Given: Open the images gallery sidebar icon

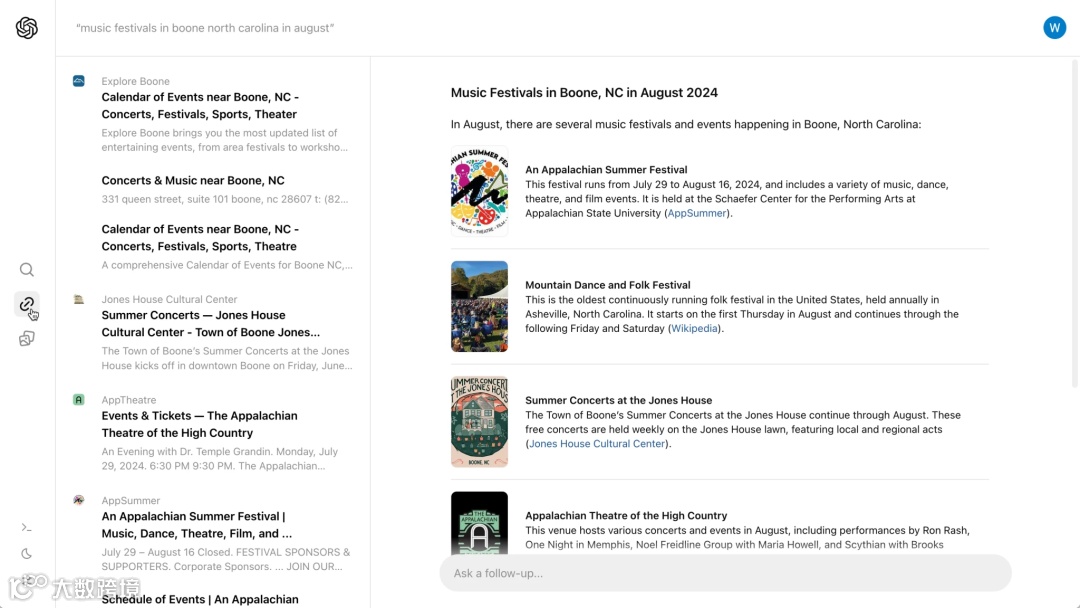Looking at the screenshot, I should 27,338.
